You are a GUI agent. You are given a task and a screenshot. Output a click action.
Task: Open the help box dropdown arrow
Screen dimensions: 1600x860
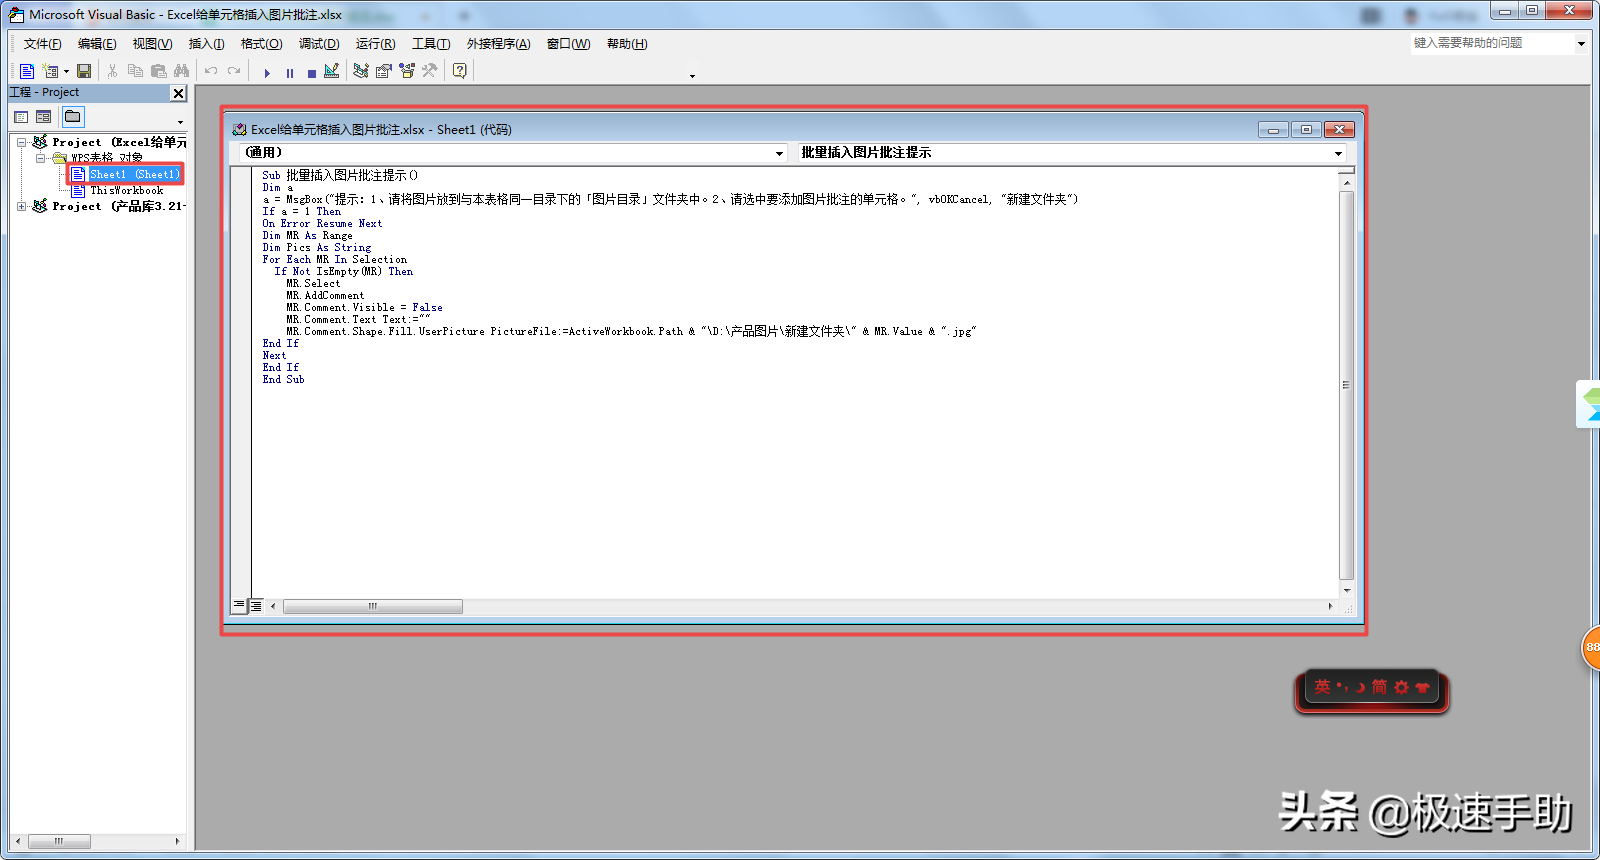point(1581,43)
